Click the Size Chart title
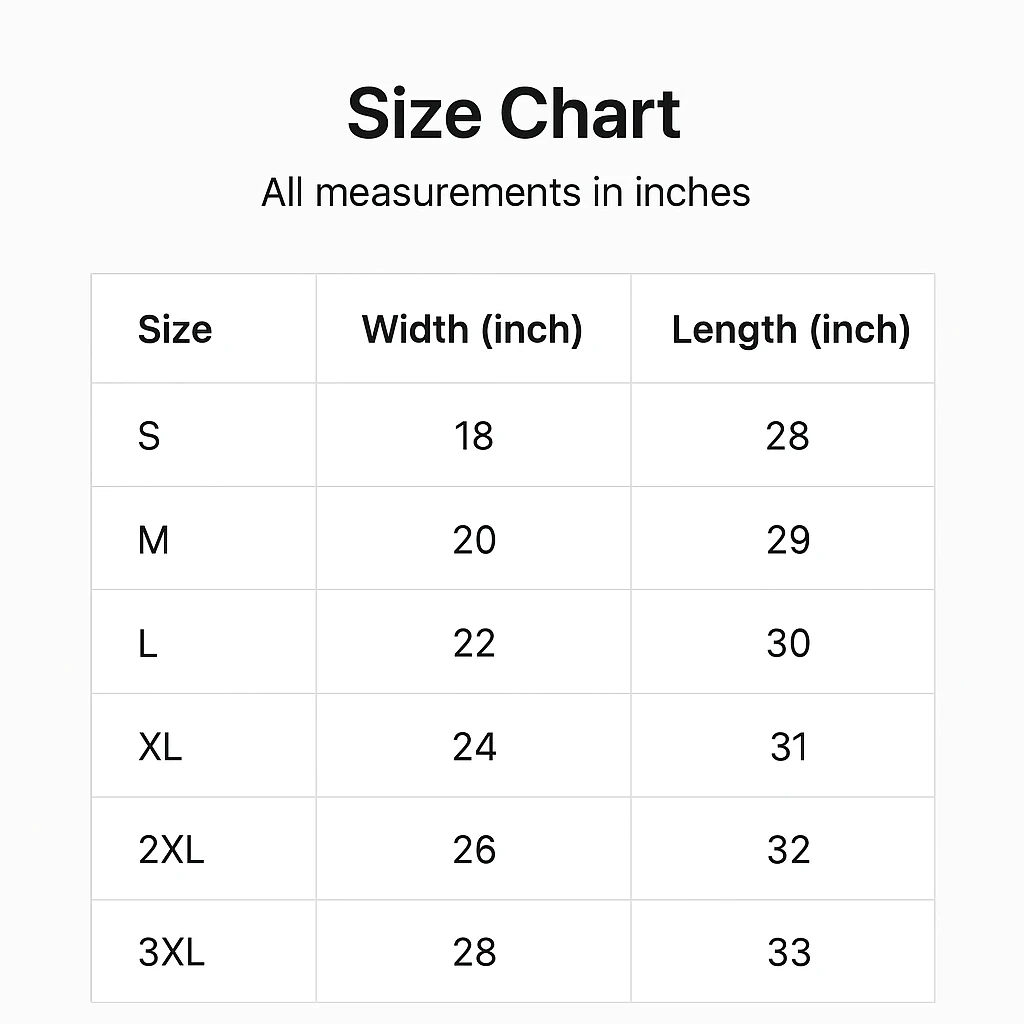The width and height of the screenshot is (1024, 1024). pos(514,113)
